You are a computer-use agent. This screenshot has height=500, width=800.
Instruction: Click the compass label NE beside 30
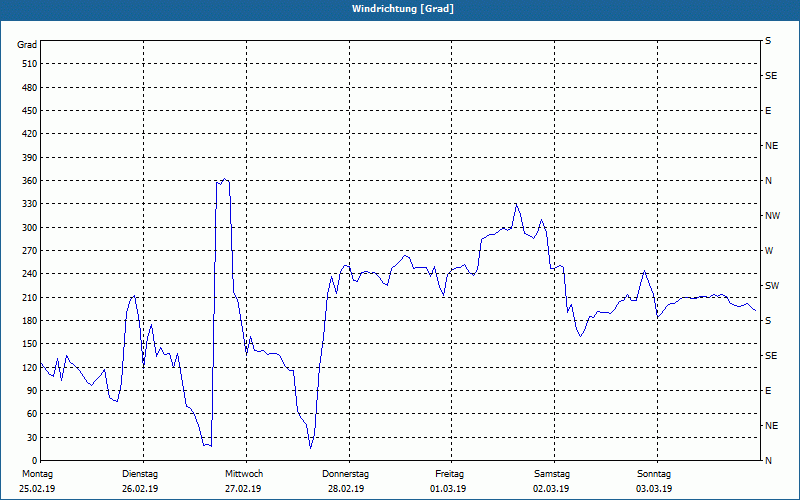tap(771, 426)
